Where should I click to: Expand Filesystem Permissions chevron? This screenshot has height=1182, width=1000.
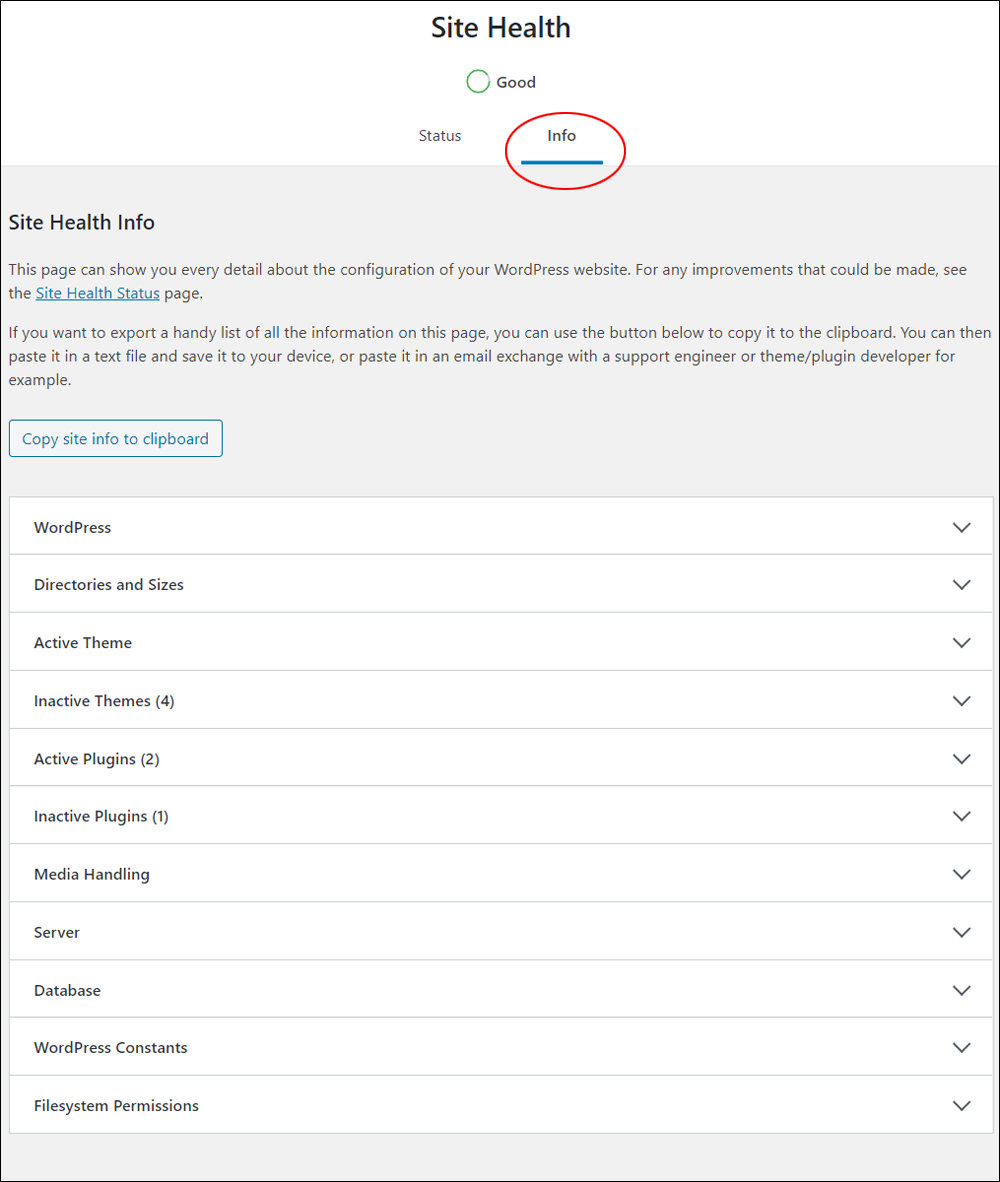point(961,1105)
